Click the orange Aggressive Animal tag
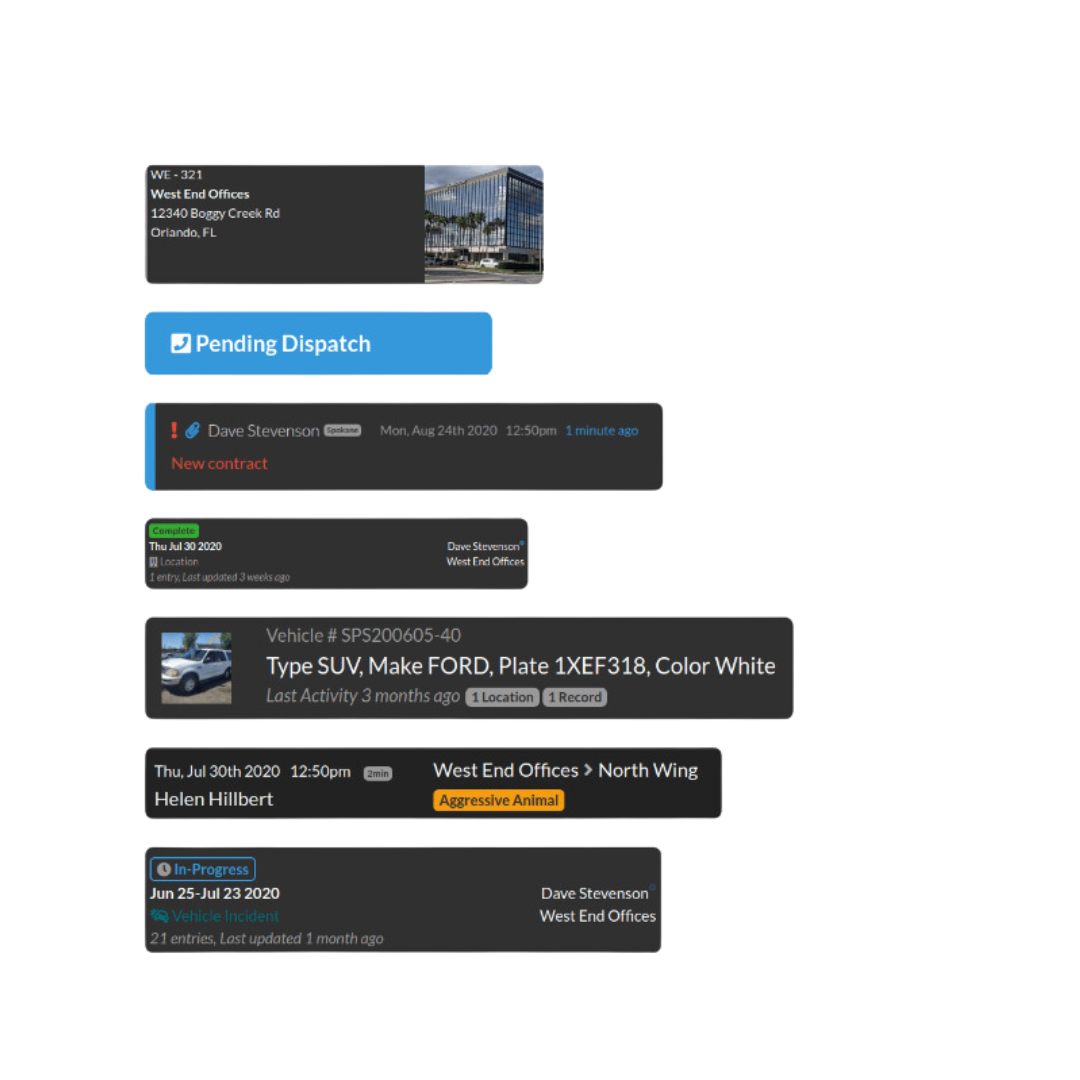Screen dimensions: 1080x1080 click(x=498, y=801)
